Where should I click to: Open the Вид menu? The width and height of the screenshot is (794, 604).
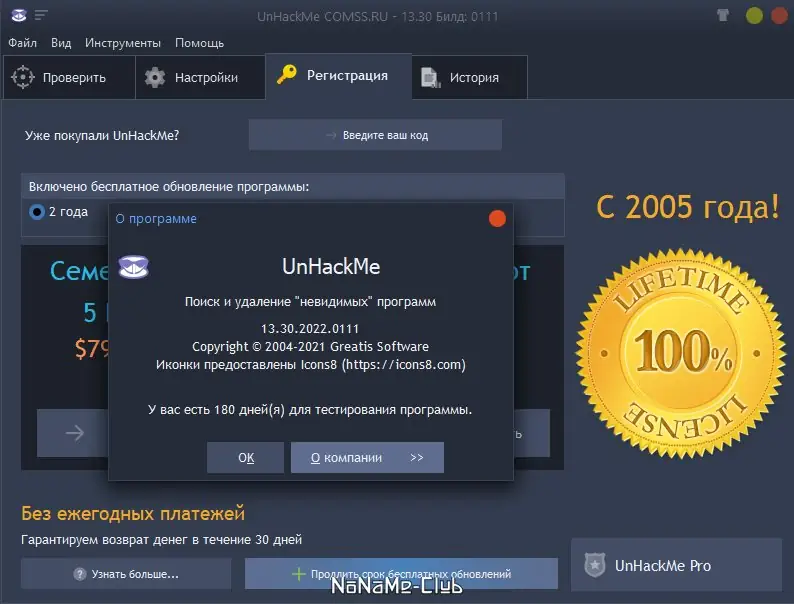(61, 43)
